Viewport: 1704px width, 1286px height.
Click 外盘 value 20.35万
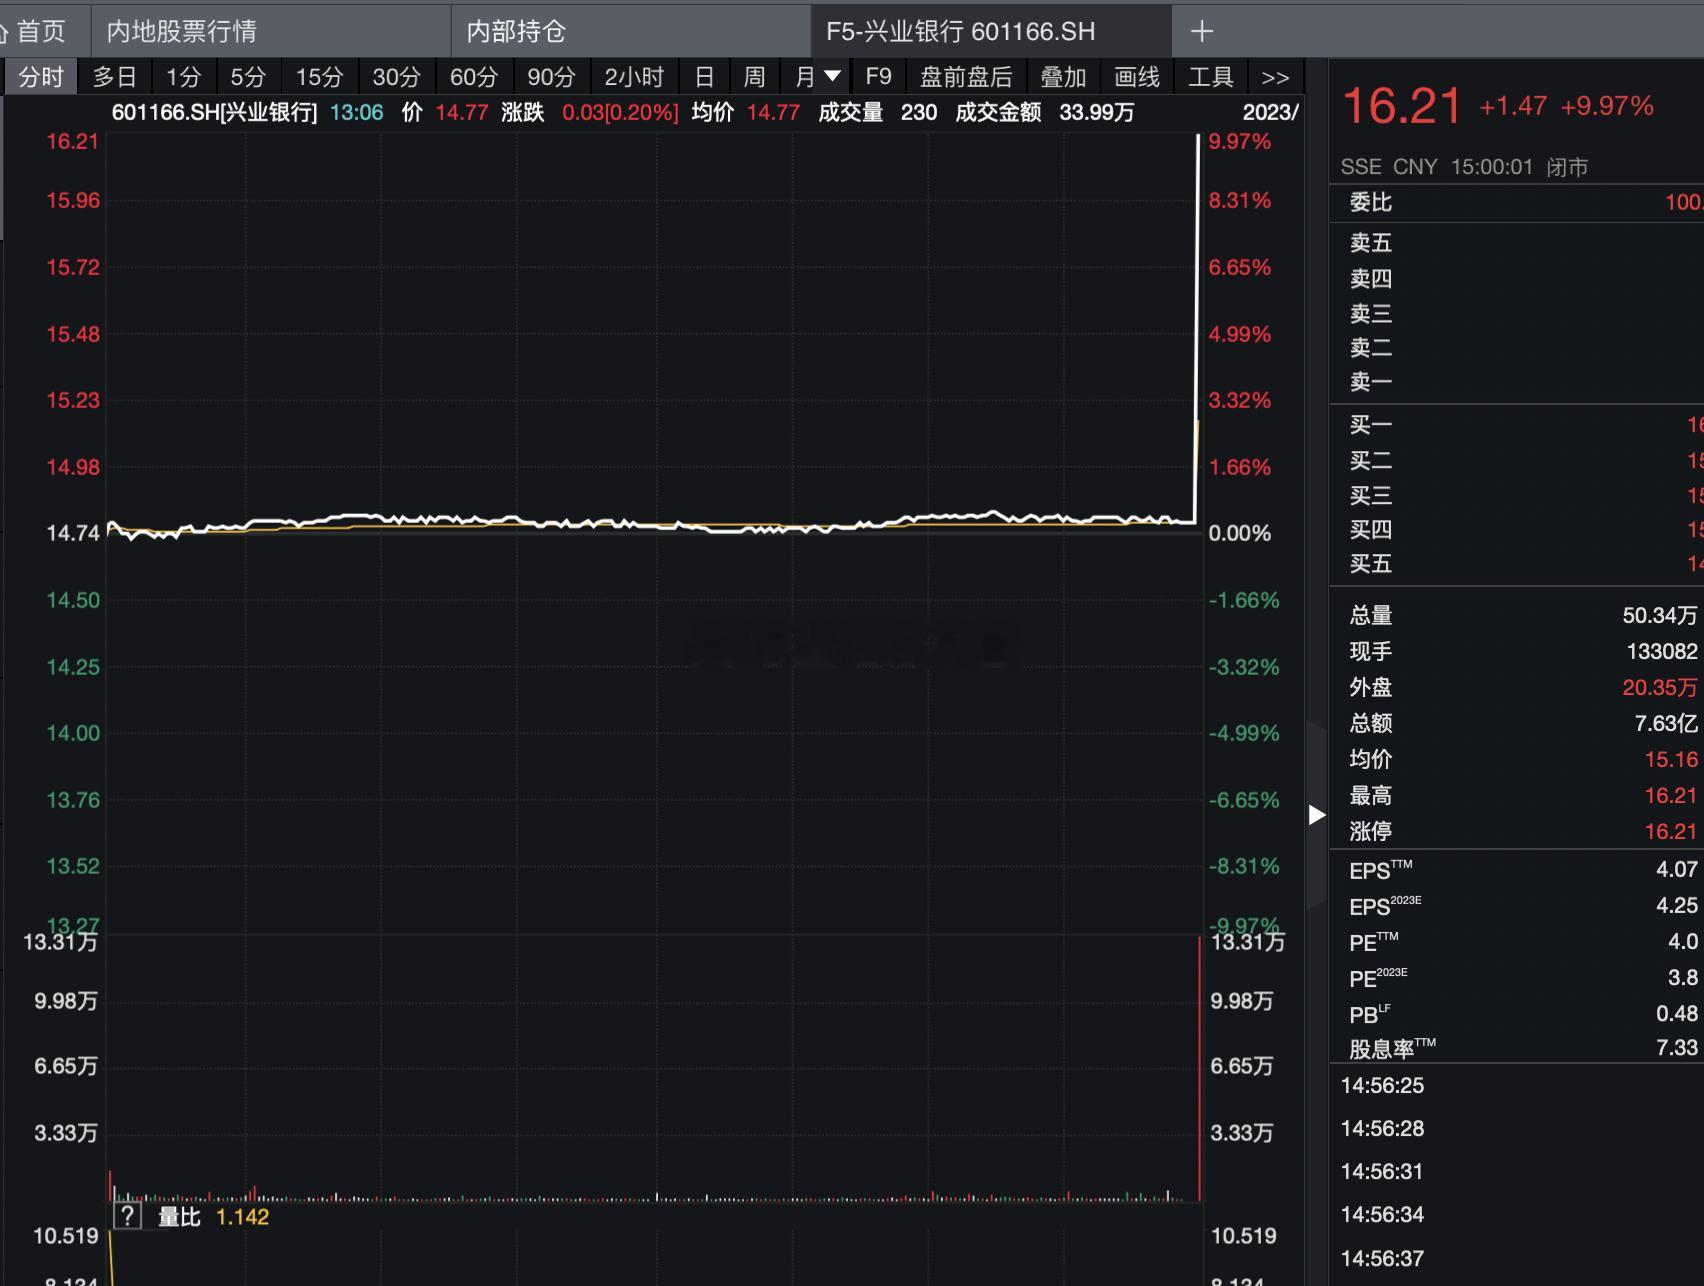(1659, 688)
